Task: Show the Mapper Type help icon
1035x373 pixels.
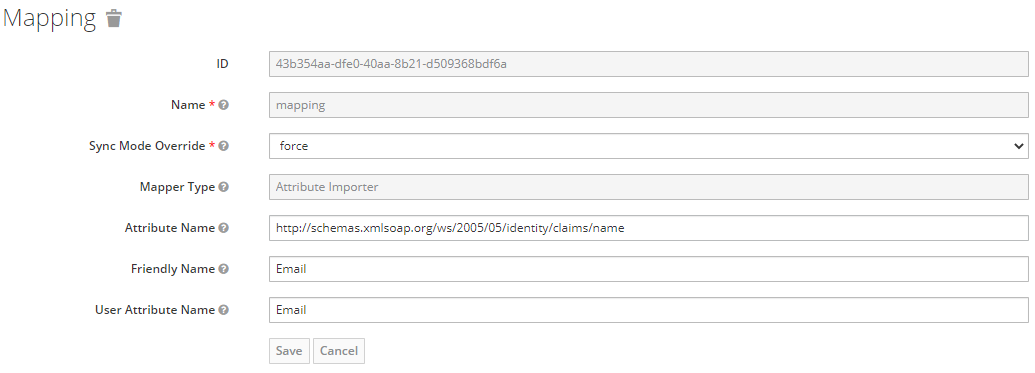Action: pyautogui.click(x=224, y=187)
